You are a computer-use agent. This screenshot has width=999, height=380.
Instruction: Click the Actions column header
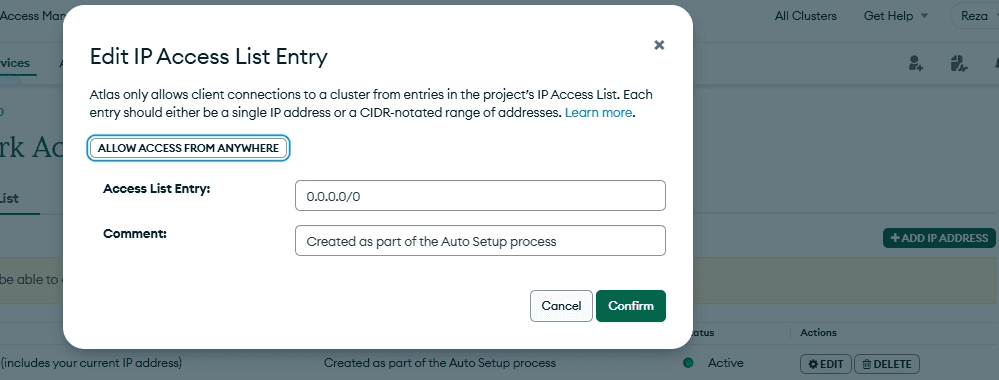click(818, 333)
